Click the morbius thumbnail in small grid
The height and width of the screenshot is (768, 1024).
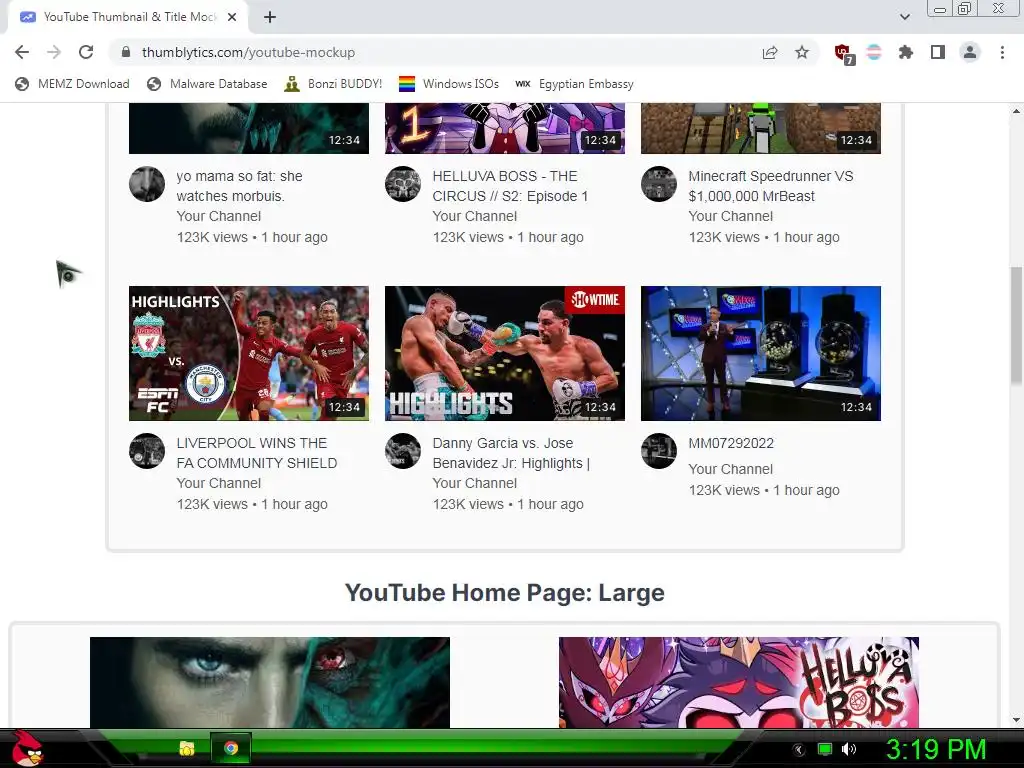[249, 128]
